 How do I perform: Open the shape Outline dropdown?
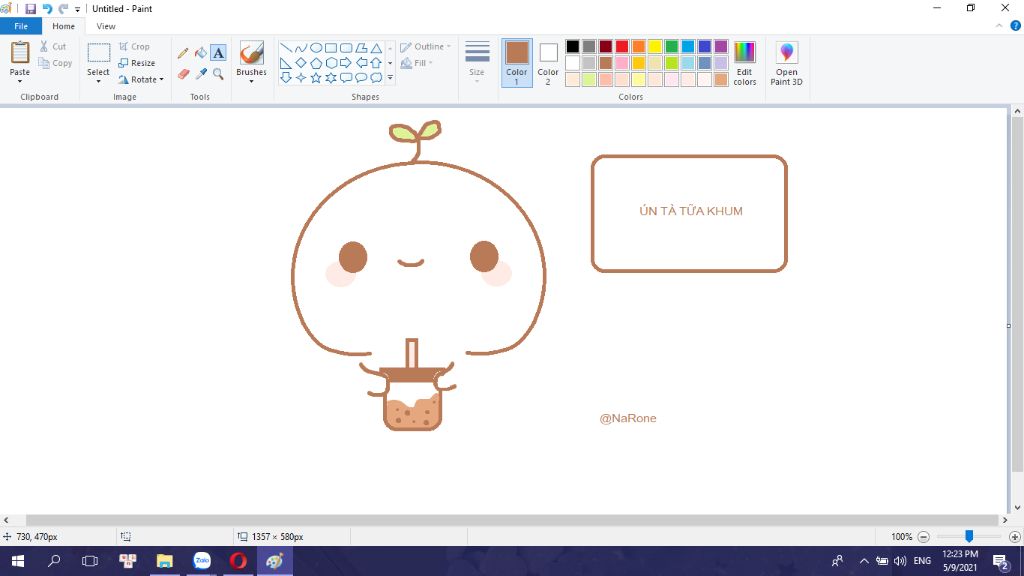426,46
